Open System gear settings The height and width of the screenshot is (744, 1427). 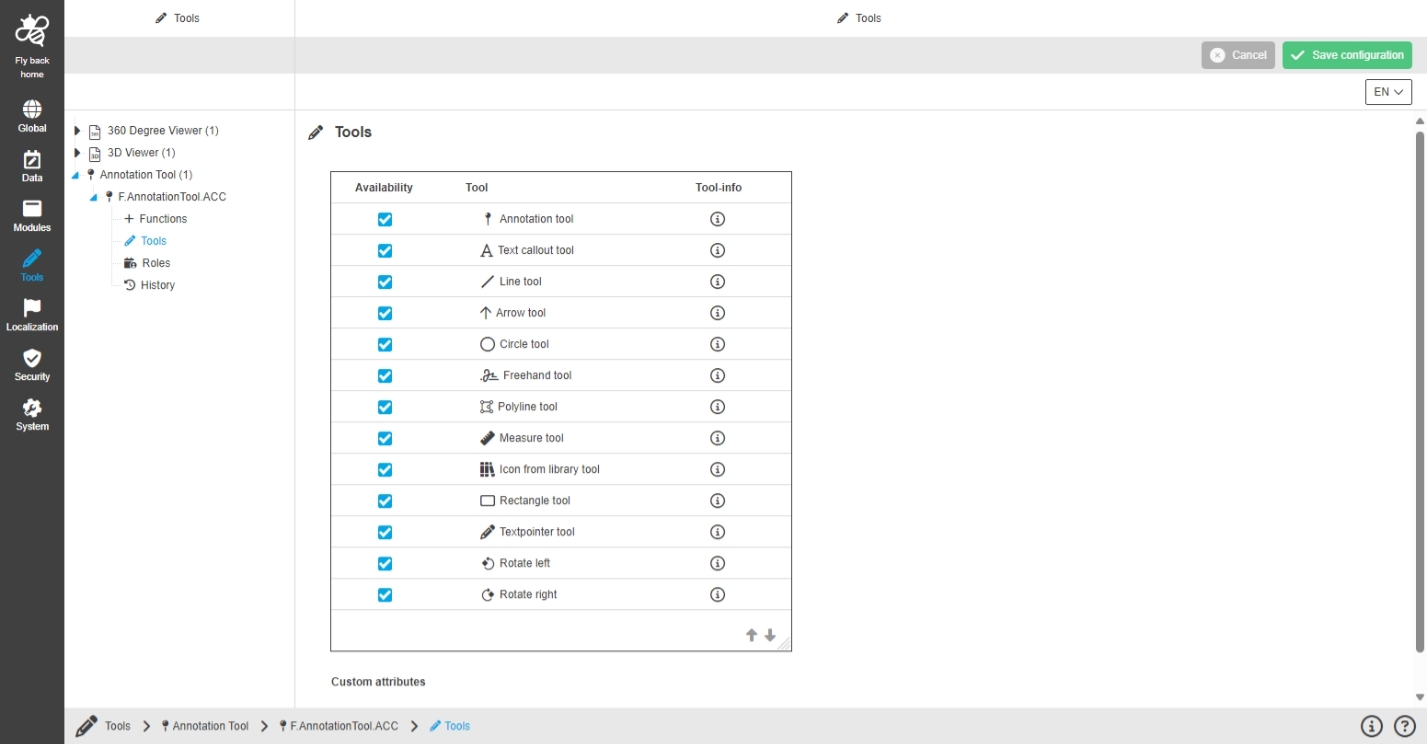32,409
